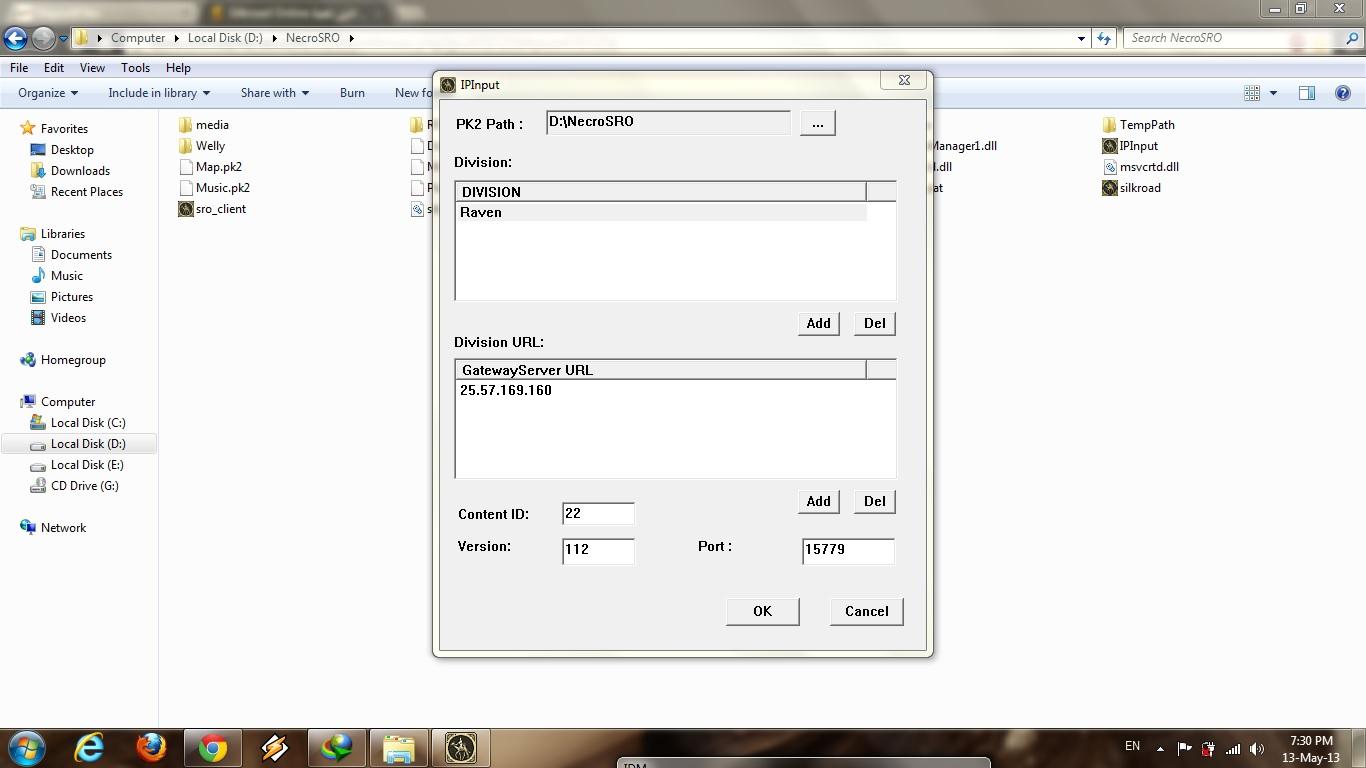
Task: Open the View menu
Action: pyautogui.click(x=92, y=68)
